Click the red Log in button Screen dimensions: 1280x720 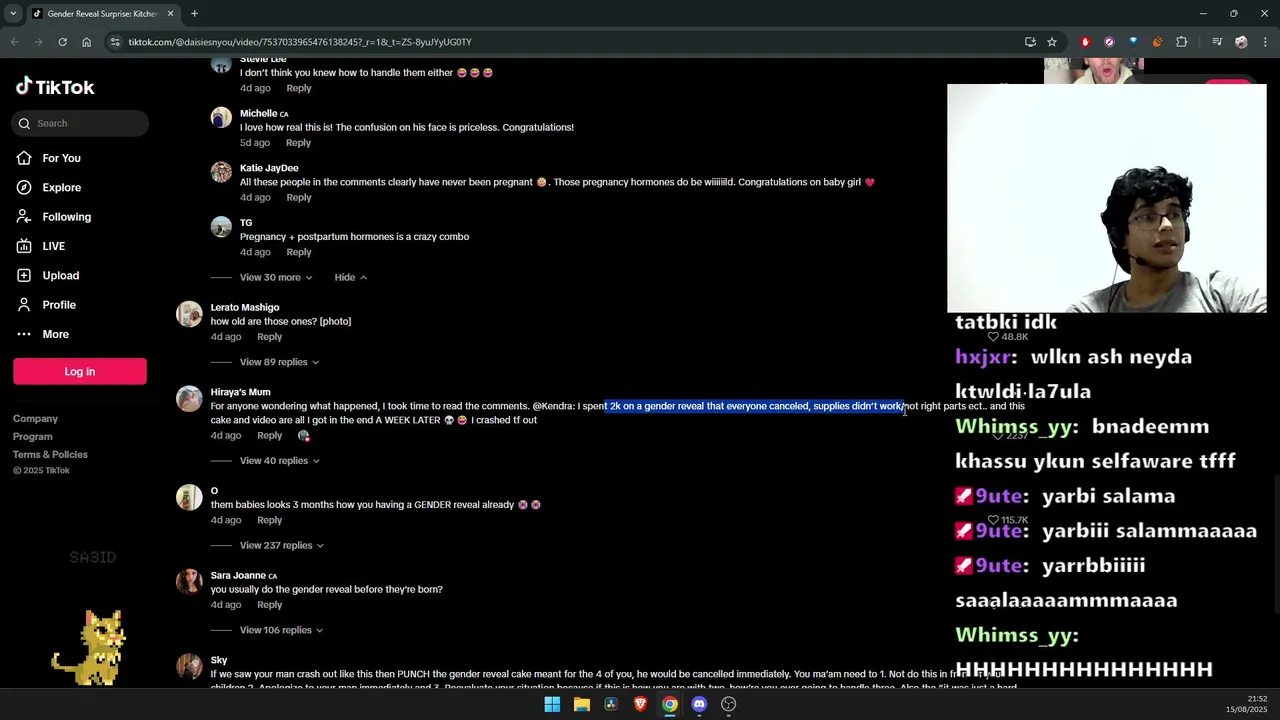pos(80,371)
